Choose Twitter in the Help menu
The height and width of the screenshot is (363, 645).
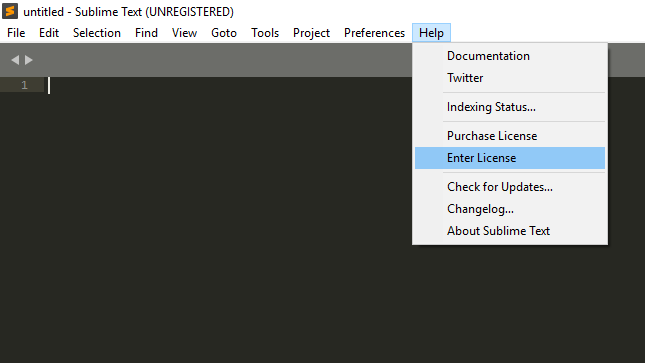pyautogui.click(x=510, y=78)
